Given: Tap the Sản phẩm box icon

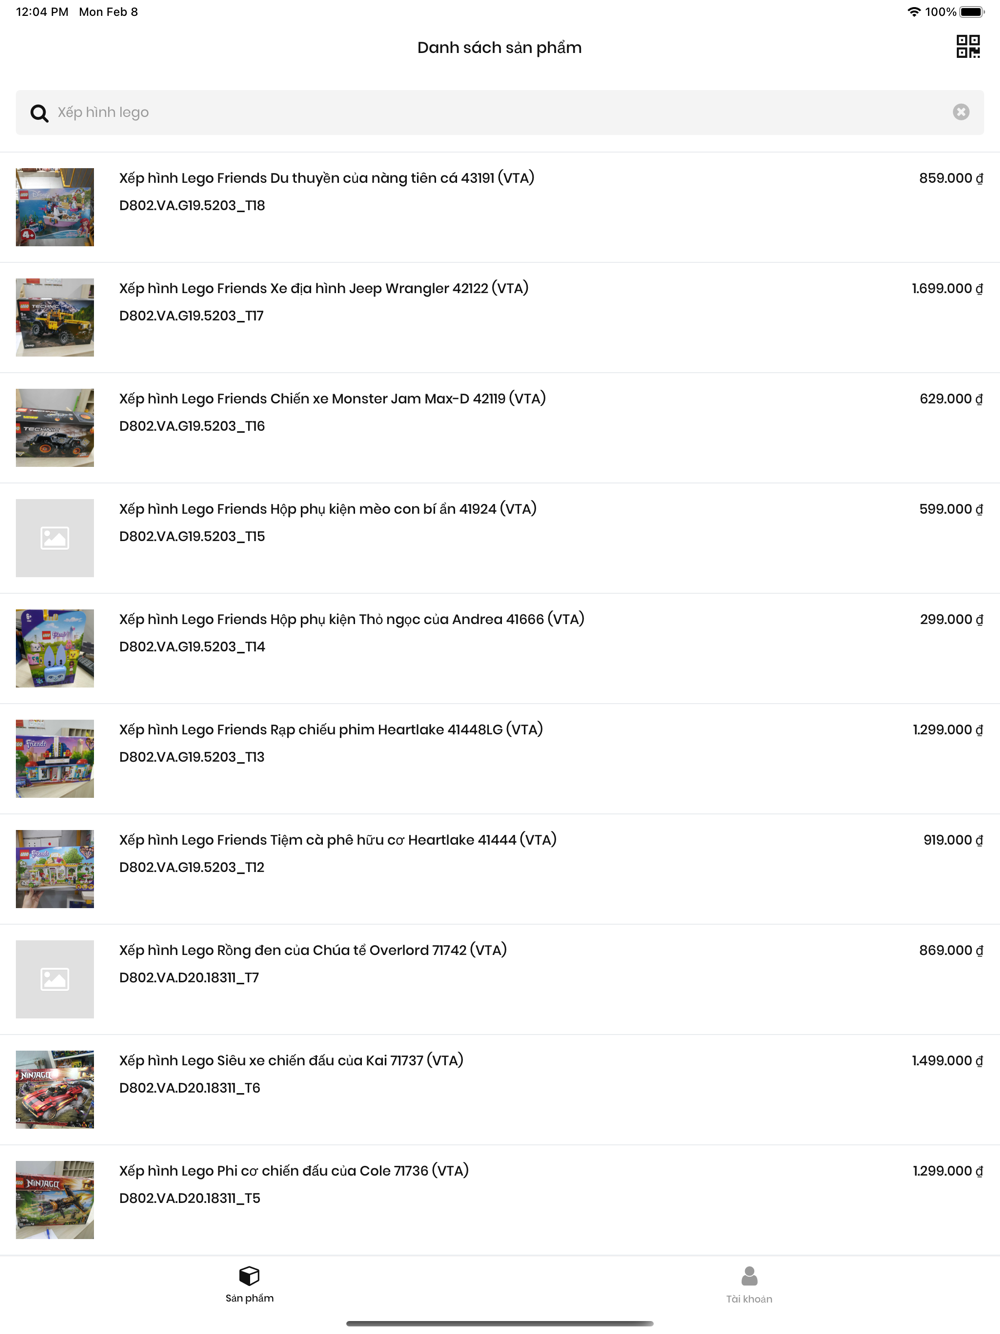Looking at the screenshot, I should click(x=249, y=1276).
